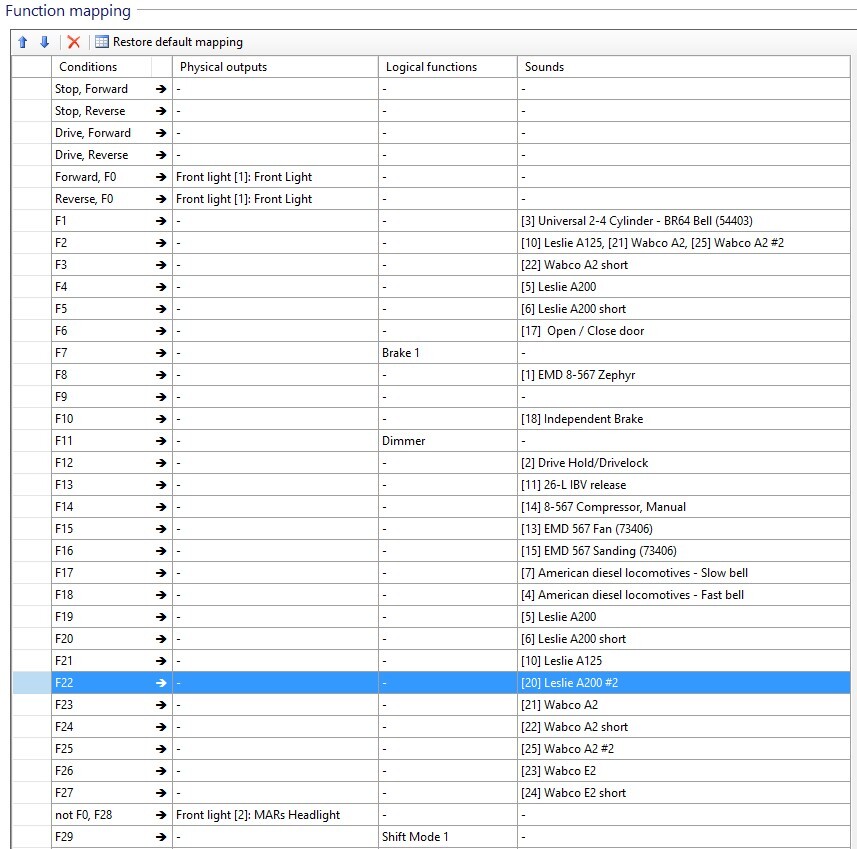Select the MARs Headlight physical output cell

(x=258, y=815)
